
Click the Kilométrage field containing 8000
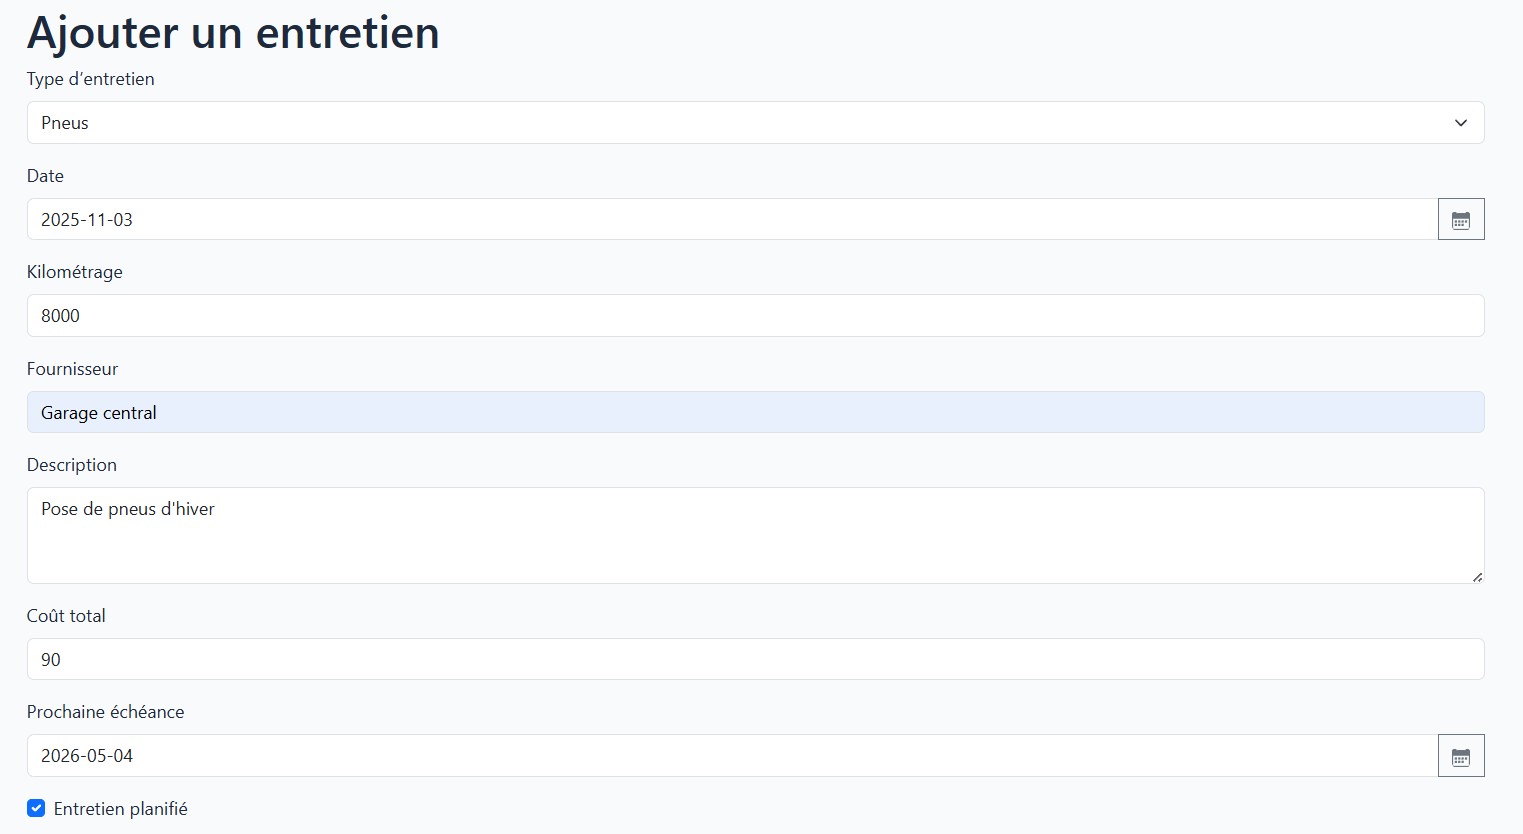point(700,315)
